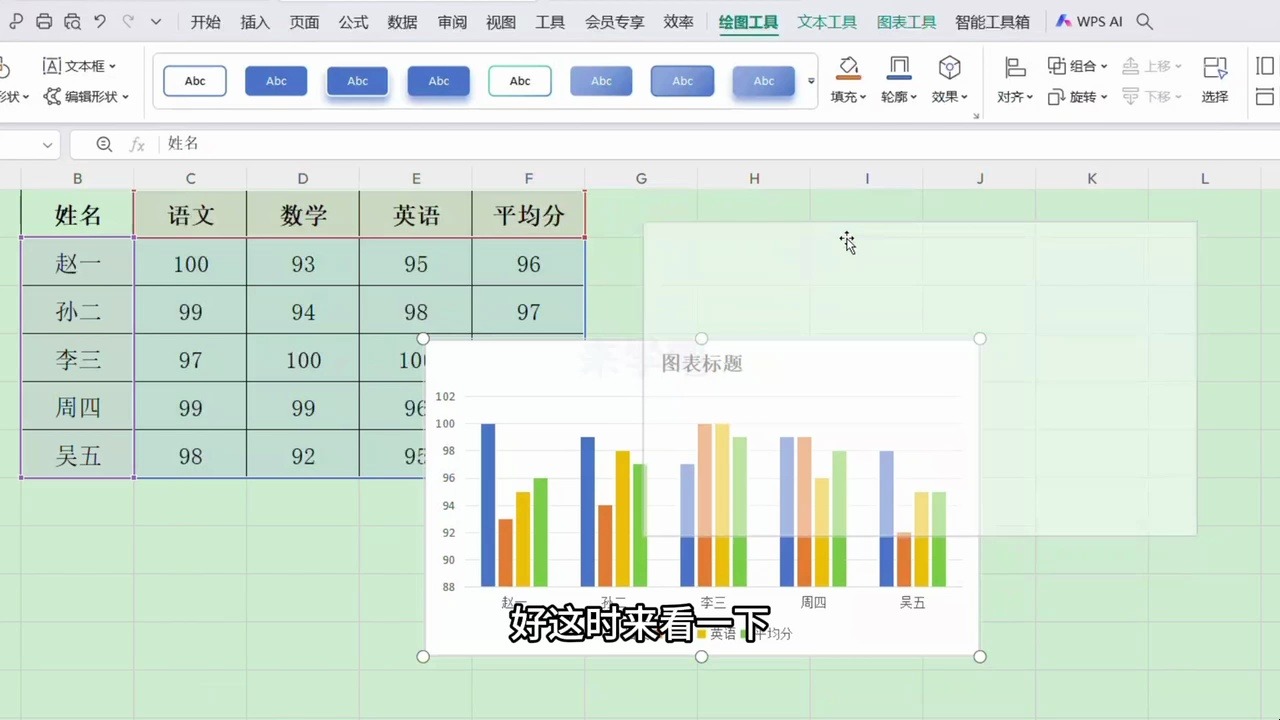Screen dimensions: 1280x720
Task: Open the 旋转 rotate menu
Action: pyautogui.click(x=1077, y=97)
